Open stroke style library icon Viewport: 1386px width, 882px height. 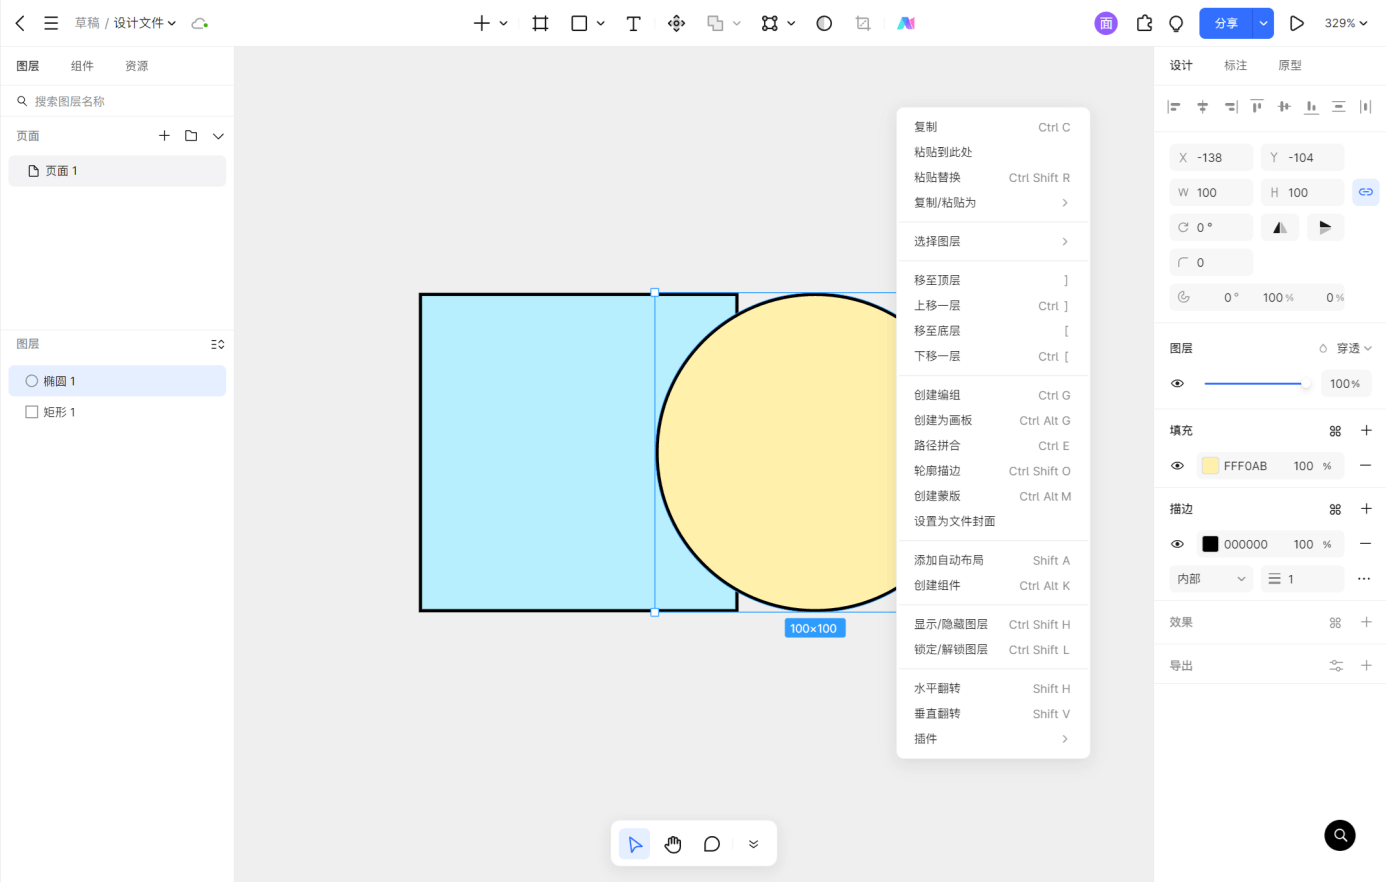[x=1335, y=509]
